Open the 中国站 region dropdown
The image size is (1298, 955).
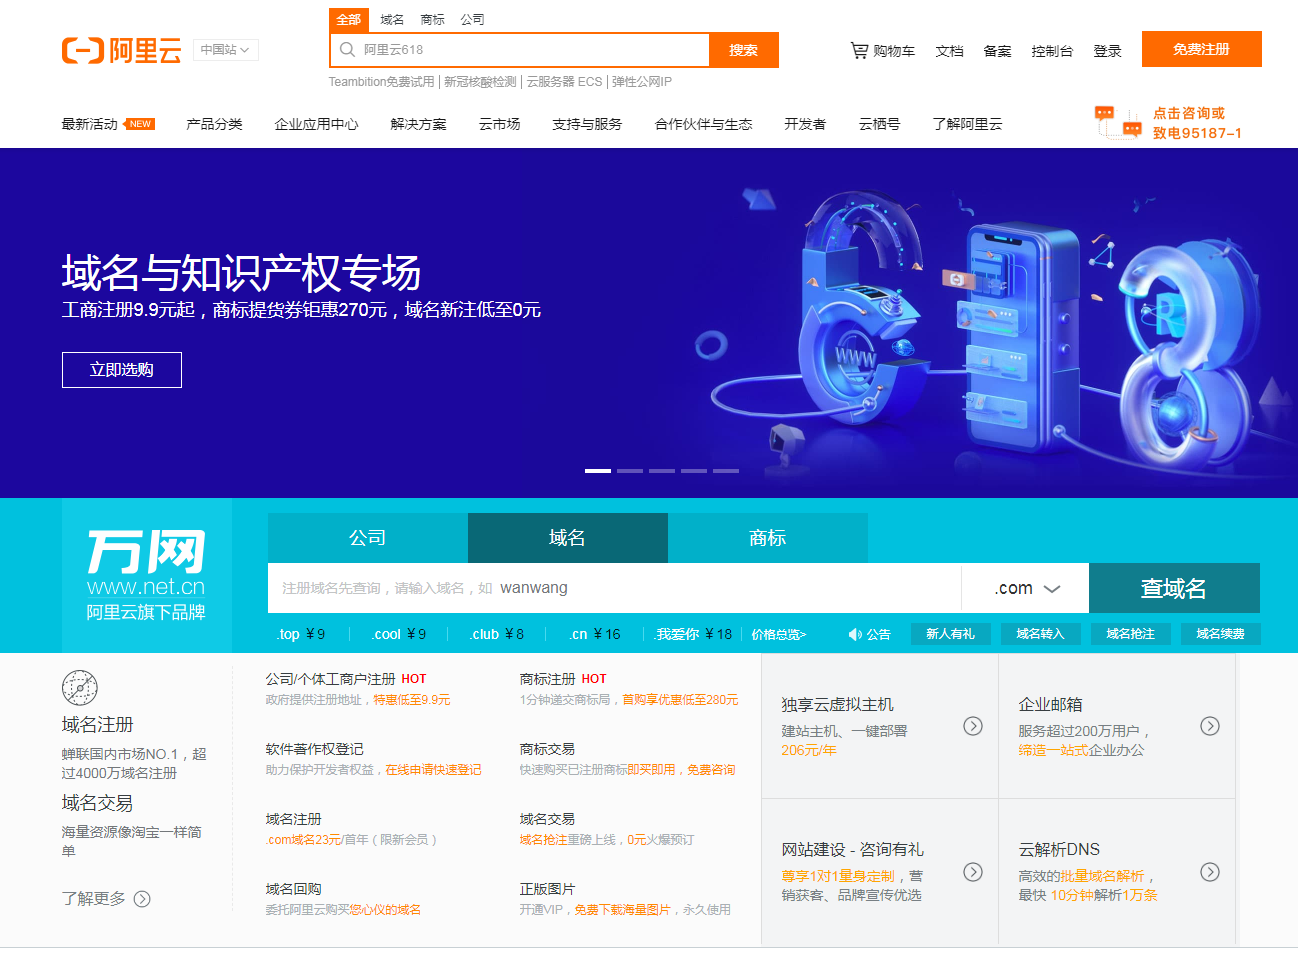point(226,50)
